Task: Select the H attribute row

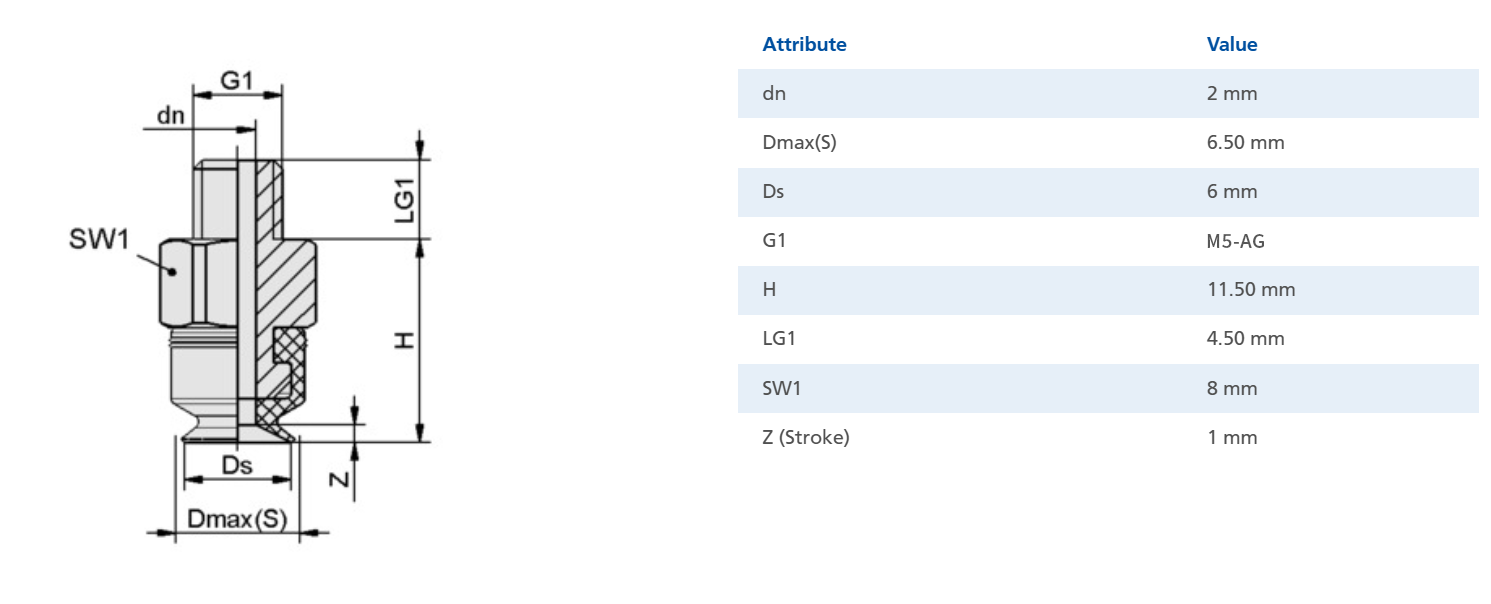Action: pyautogui.click(x=1108, y=290)
